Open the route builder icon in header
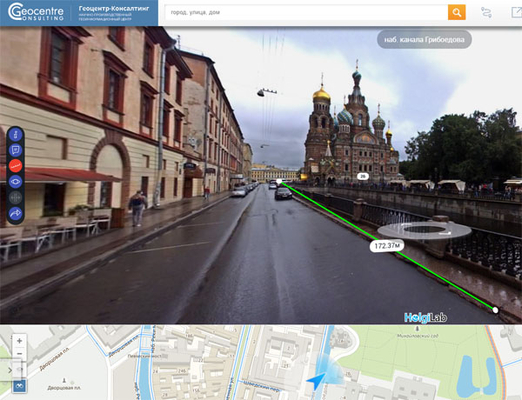522x400 pixels. point(486,13)
